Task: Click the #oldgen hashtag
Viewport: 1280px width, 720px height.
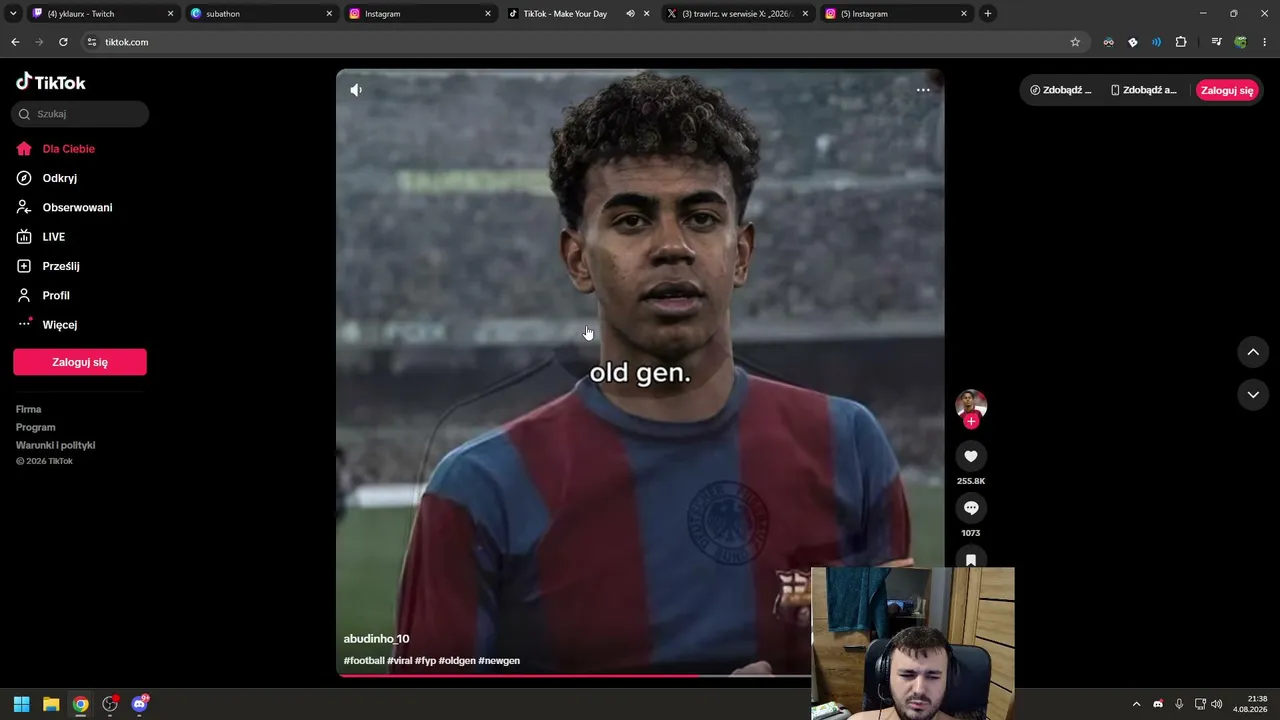Action: (457, 661)
